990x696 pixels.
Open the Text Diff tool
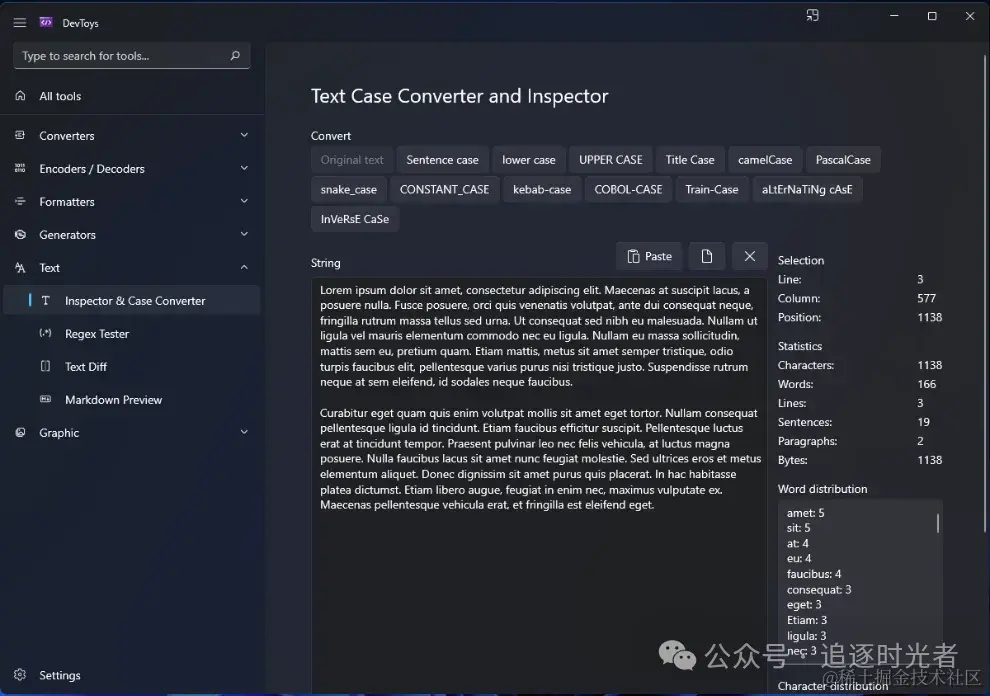click(x=132, y=366)
